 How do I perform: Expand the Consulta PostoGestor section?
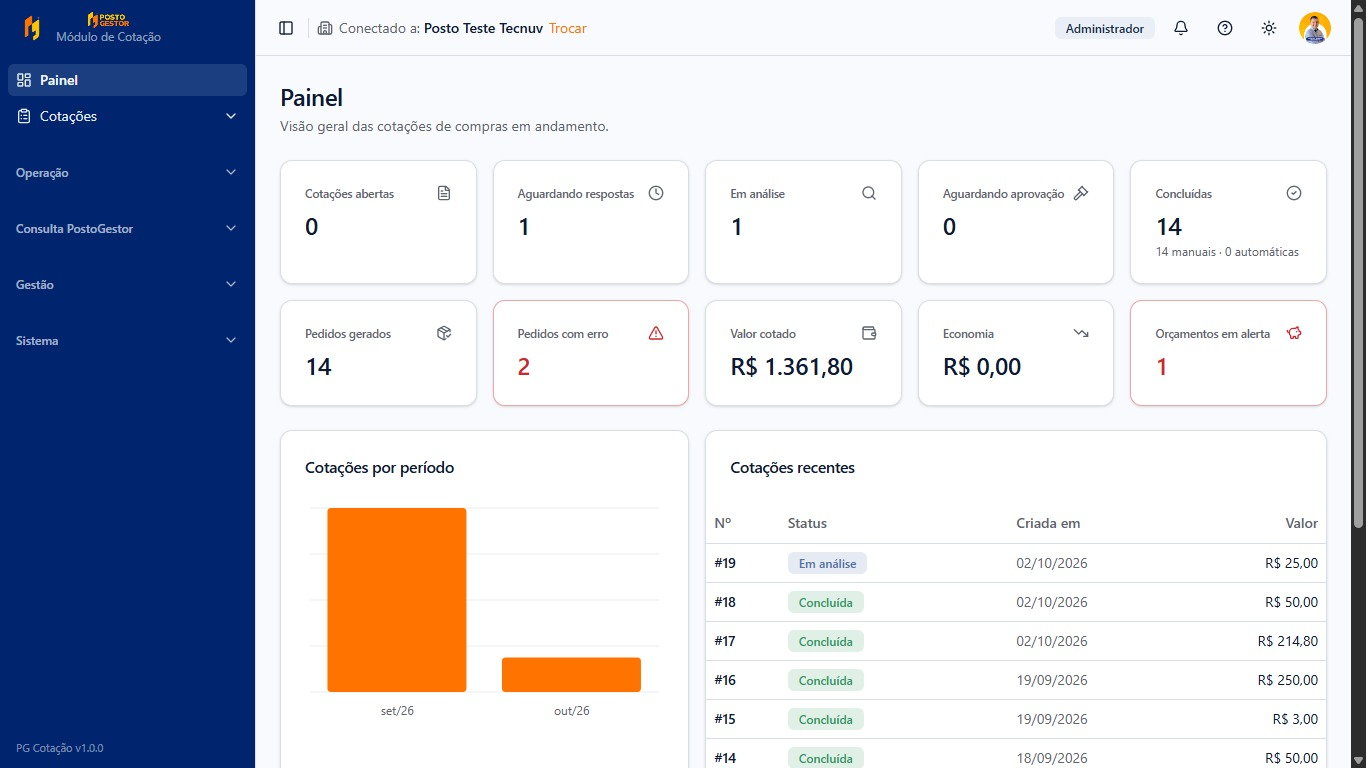coord(127,228)
